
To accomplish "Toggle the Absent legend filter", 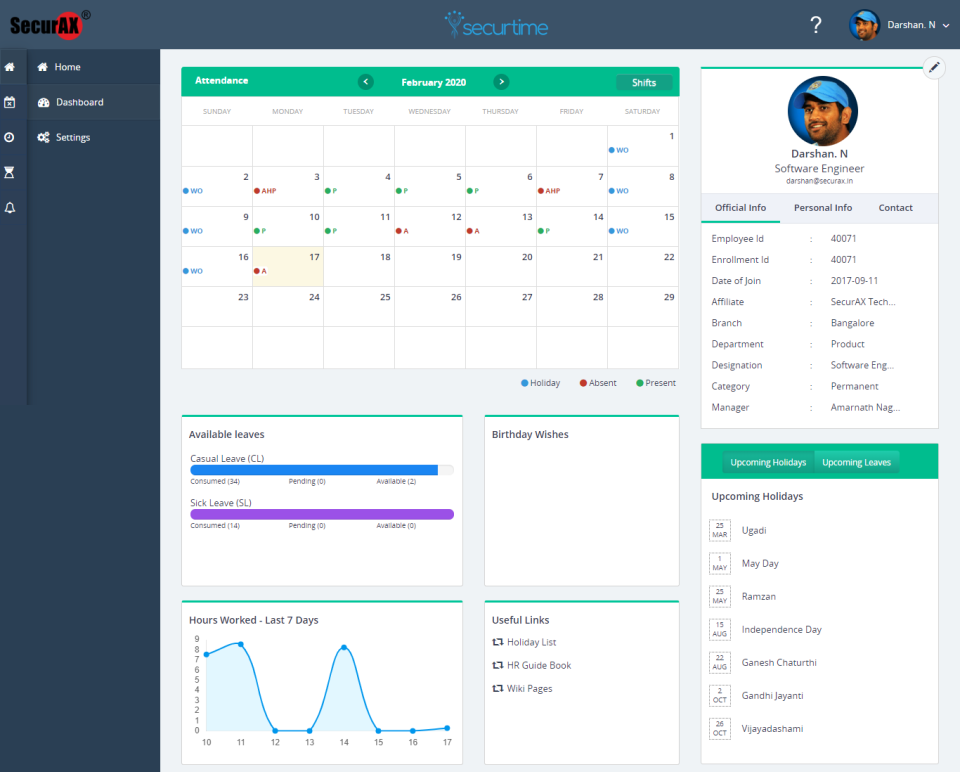I will 597,382.
